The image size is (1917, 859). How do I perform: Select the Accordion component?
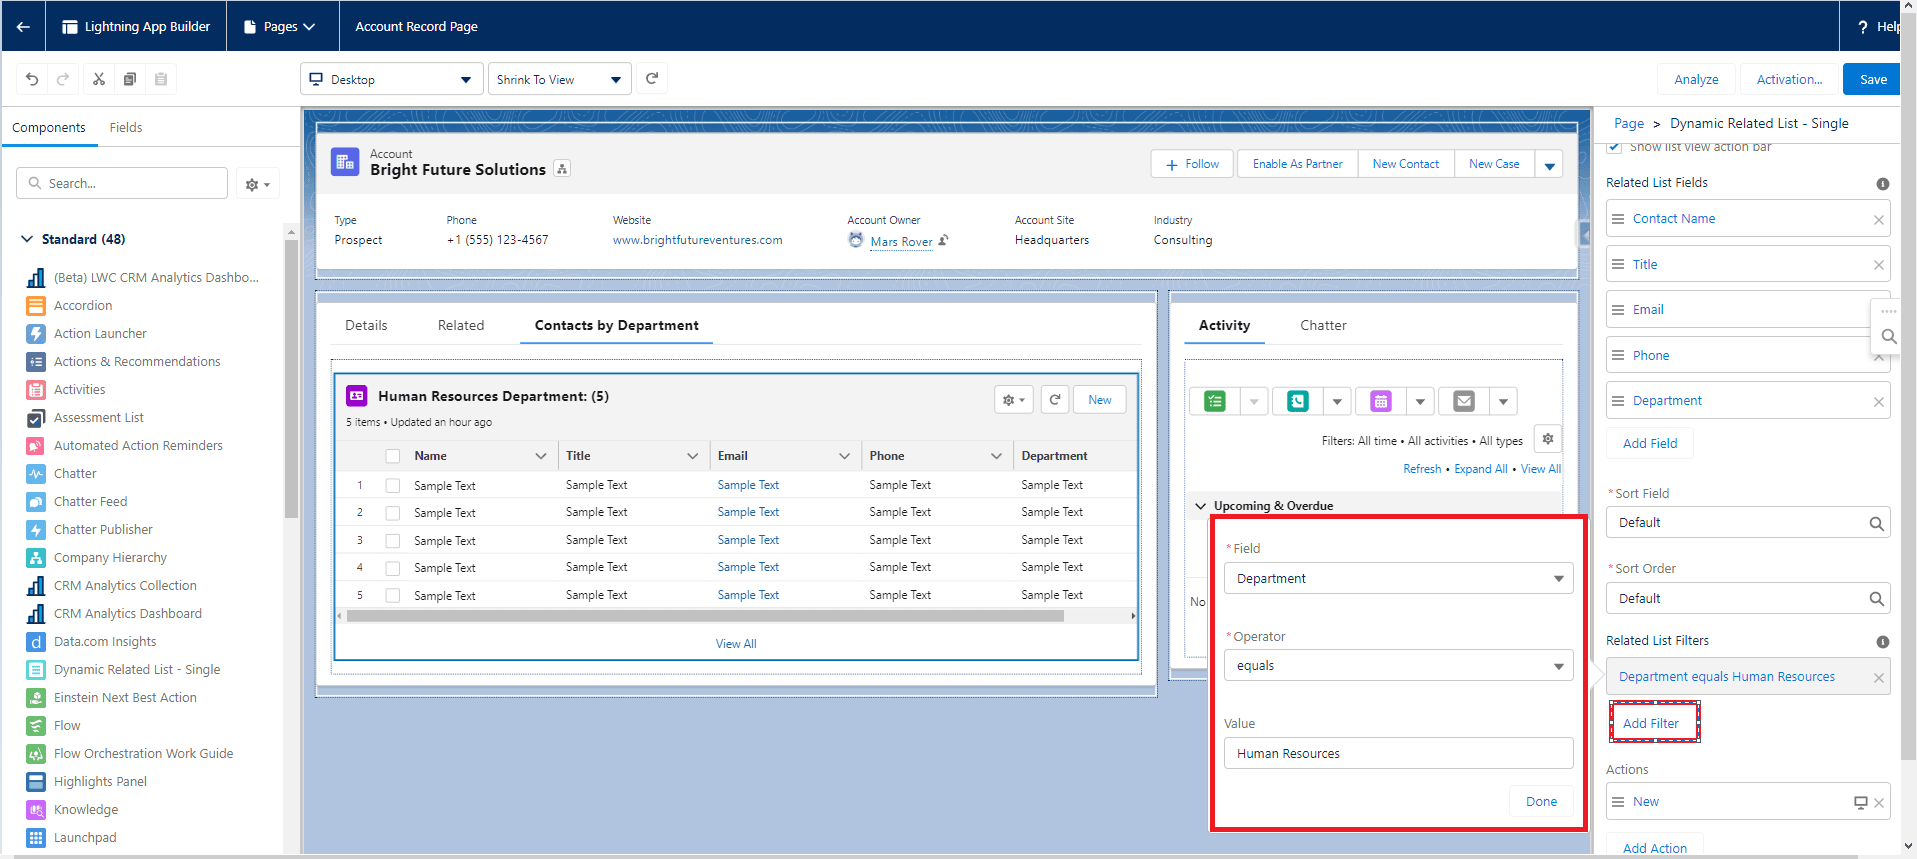point(83,306)
